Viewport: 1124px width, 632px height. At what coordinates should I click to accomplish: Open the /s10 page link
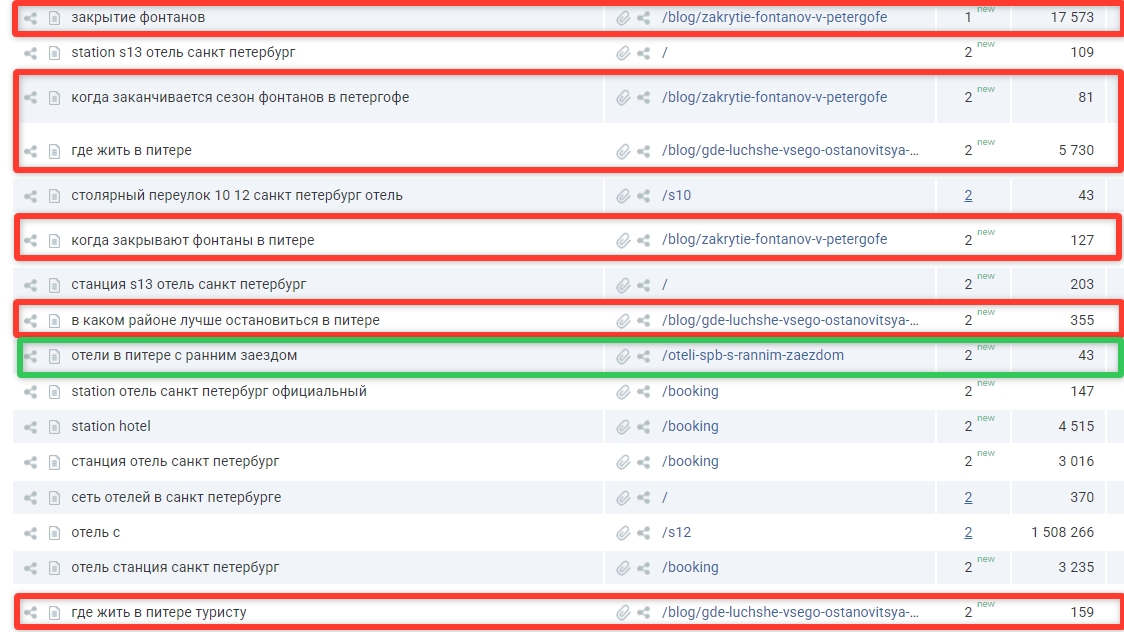pos(677,195)
